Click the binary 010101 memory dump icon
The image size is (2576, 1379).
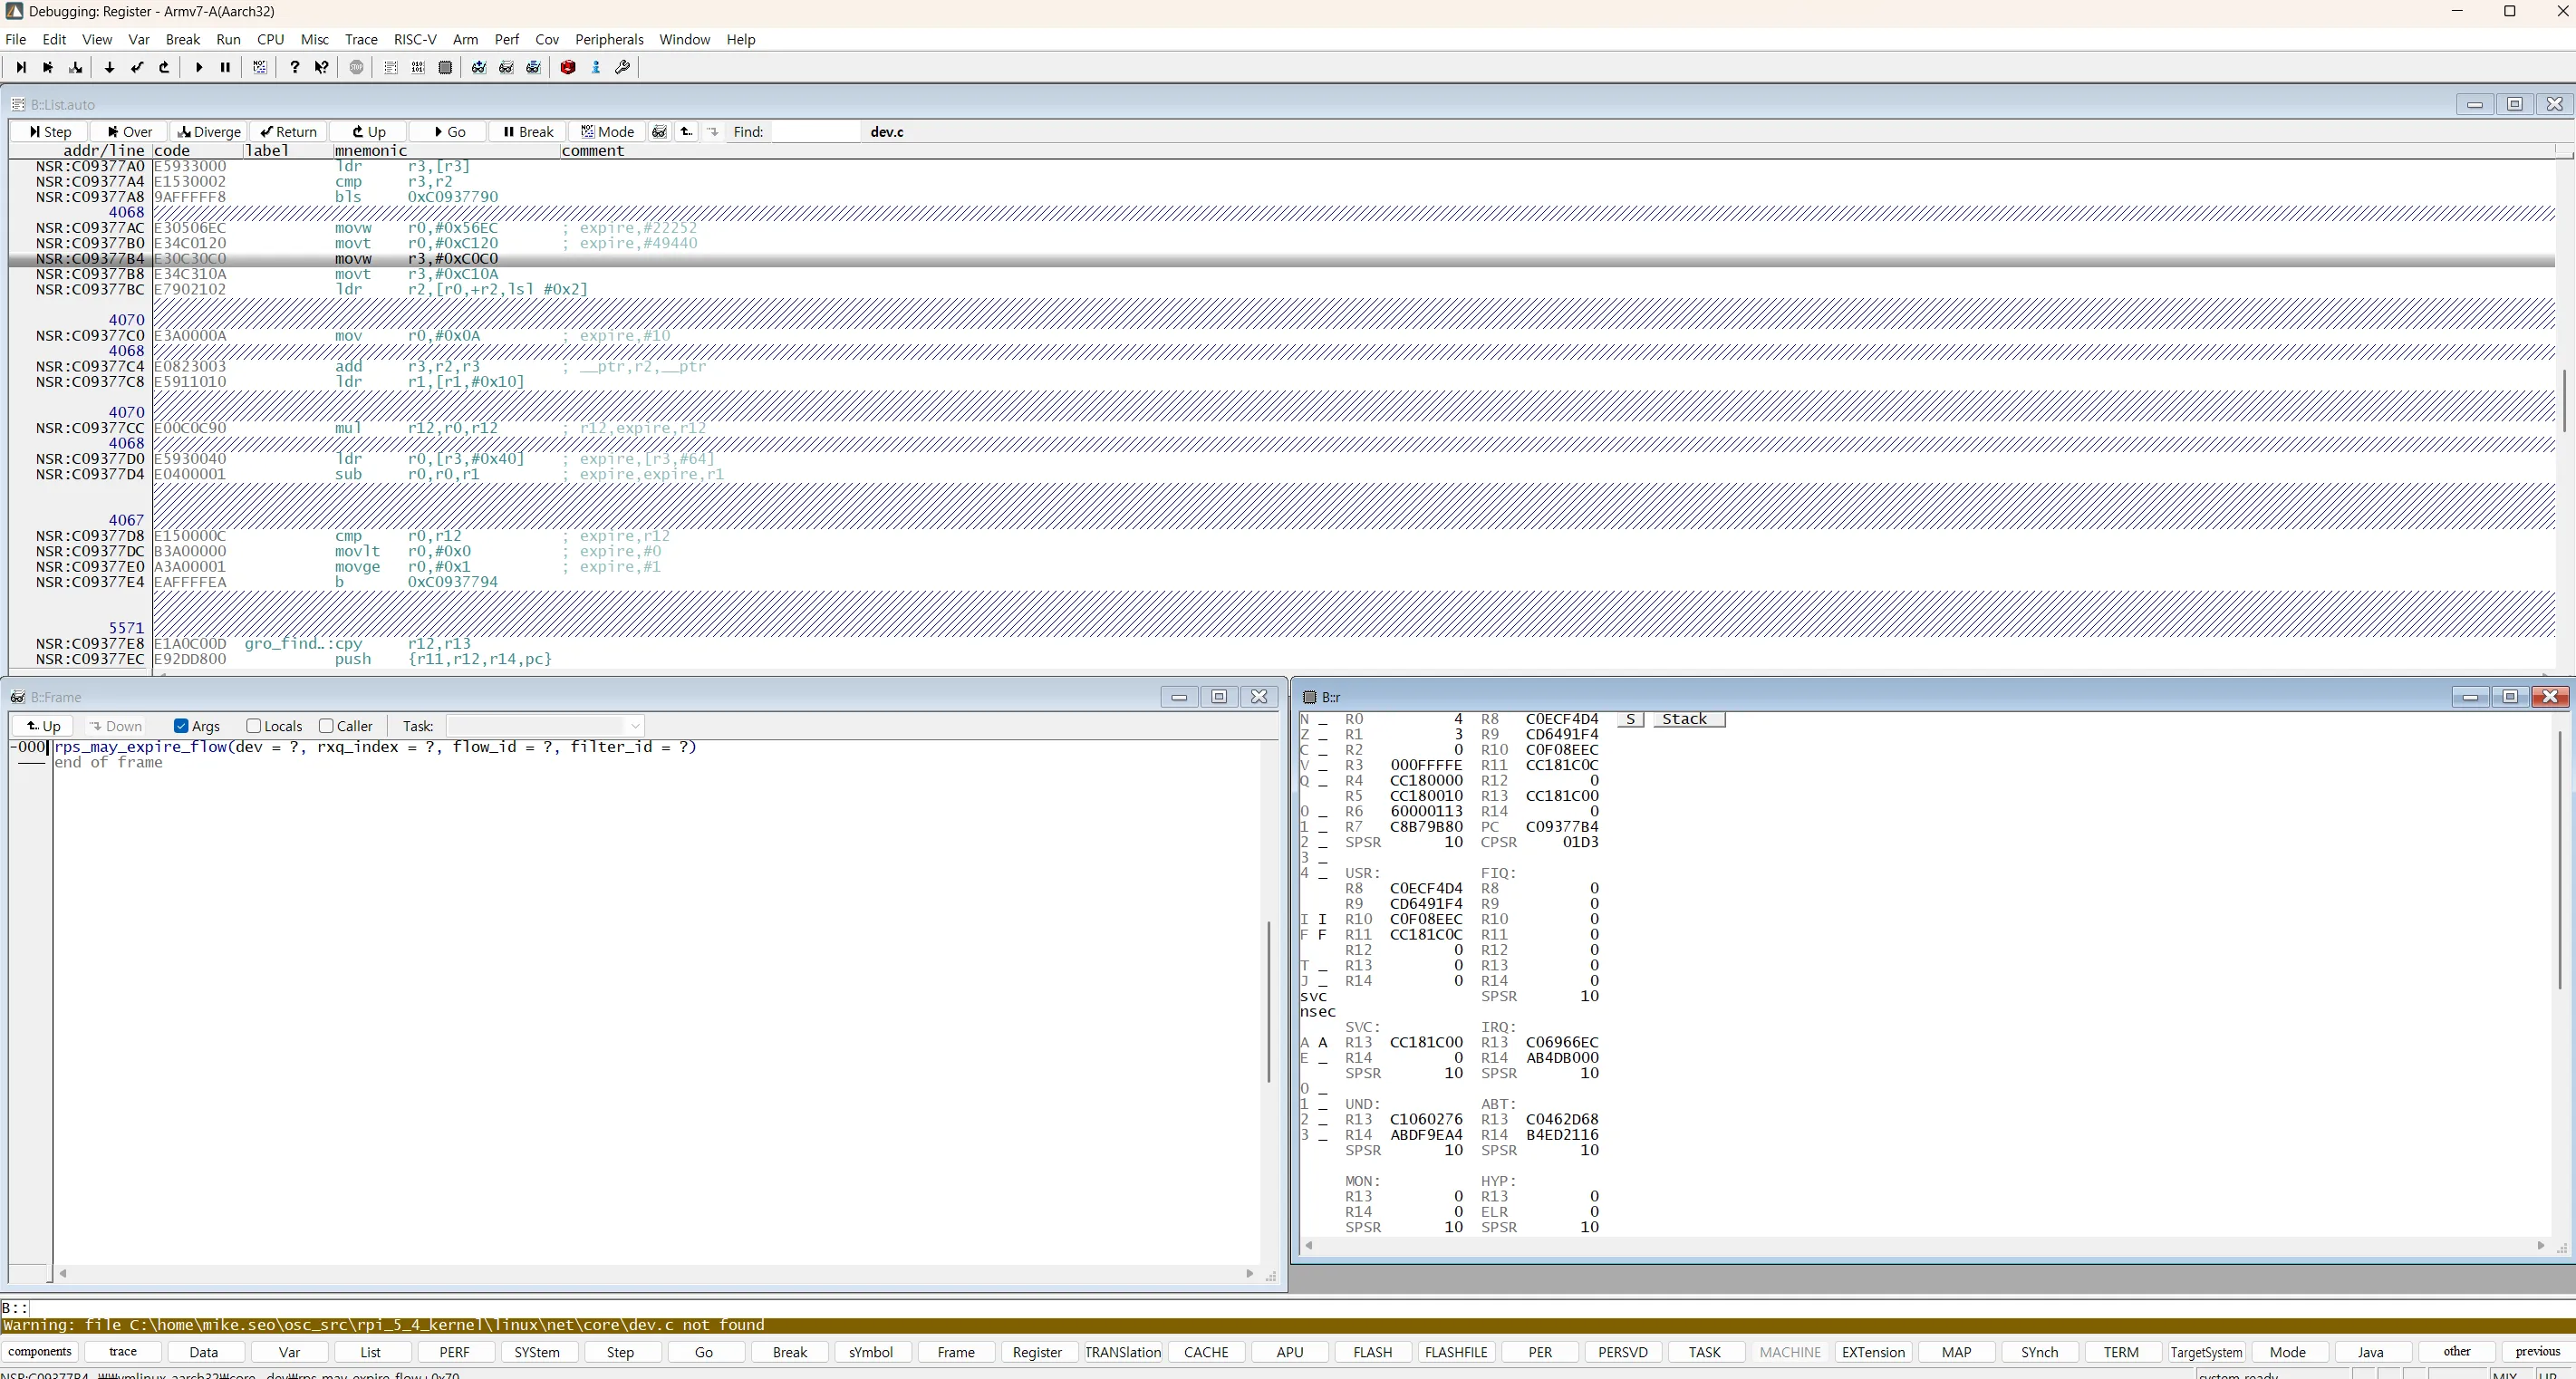(418, 67)
